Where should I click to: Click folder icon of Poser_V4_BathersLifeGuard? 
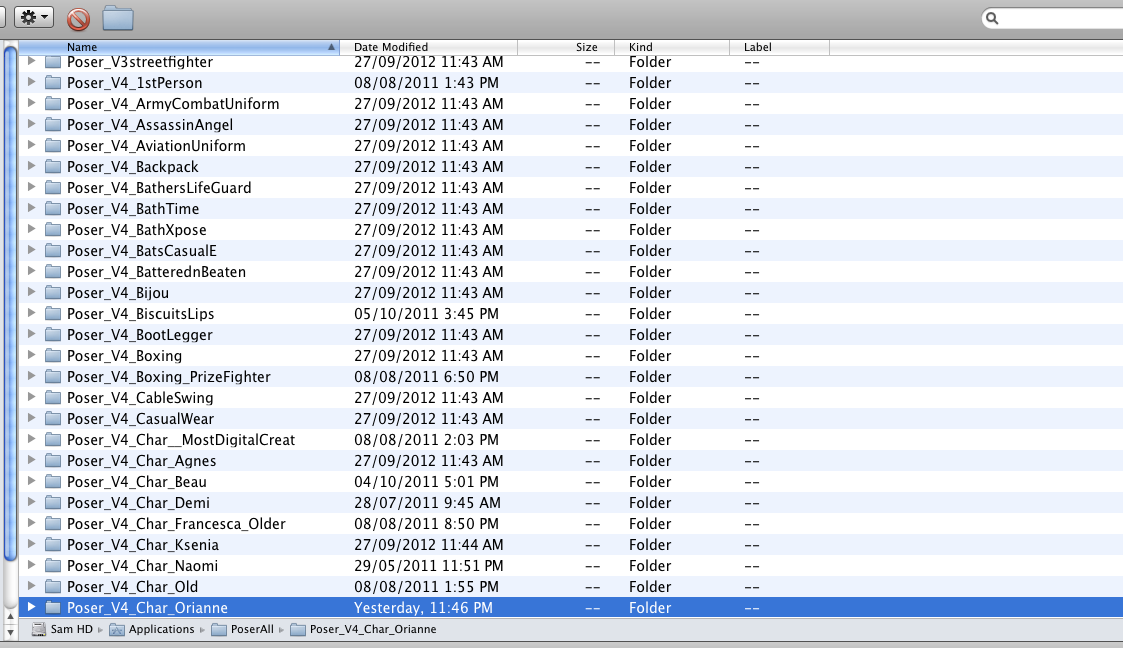click(52, 188)
